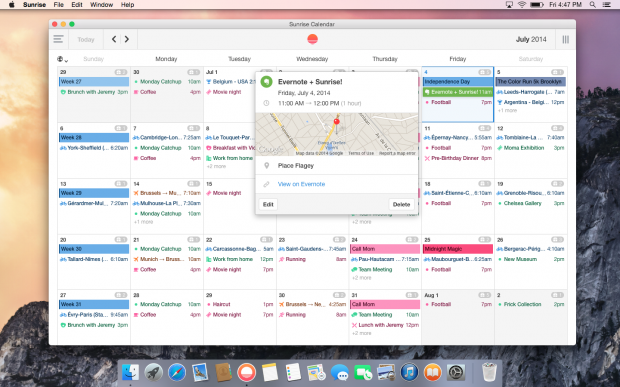The width and height of the screenshot is (620, 387).
Task: Toggle the day badge on July 25
Action: [x=485, y=240]
